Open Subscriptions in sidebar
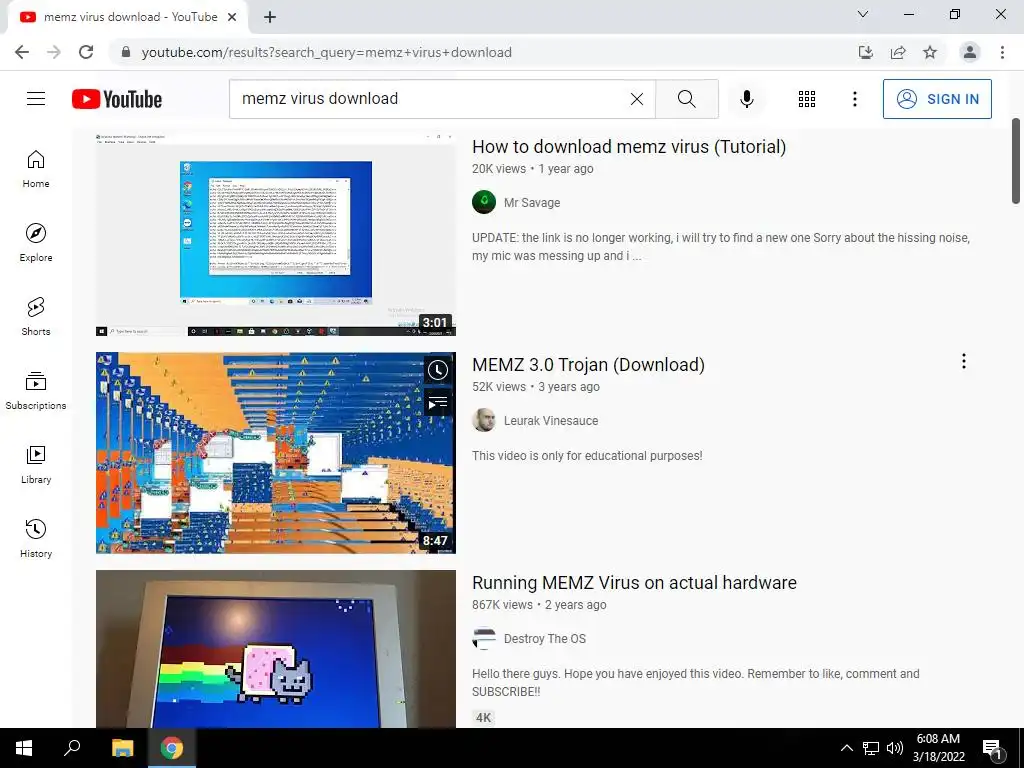This screenshot has width=1024, height=768. point(36,391)
